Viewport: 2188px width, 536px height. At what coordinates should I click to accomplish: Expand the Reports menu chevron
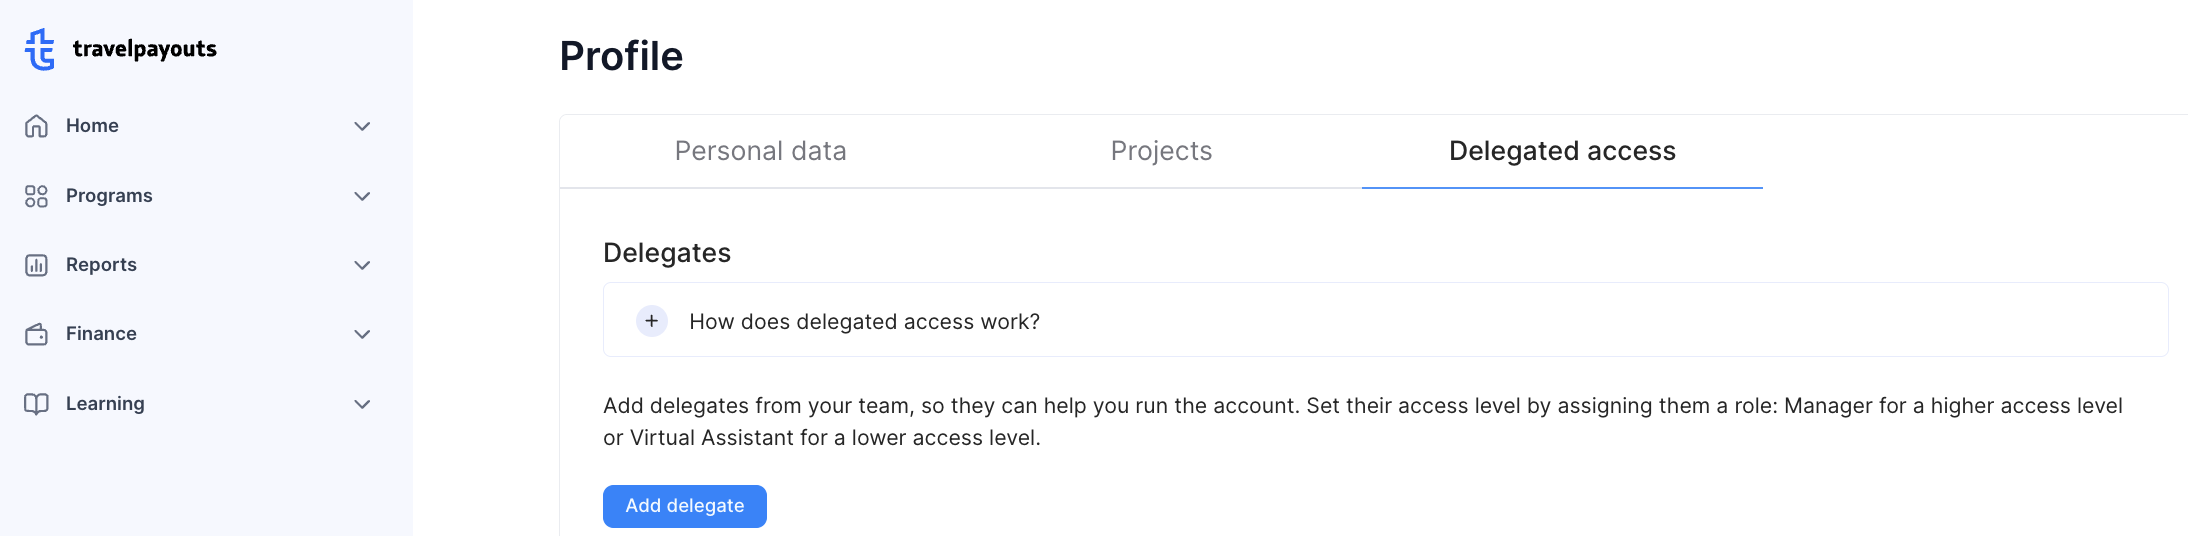(x=363, y=265)
